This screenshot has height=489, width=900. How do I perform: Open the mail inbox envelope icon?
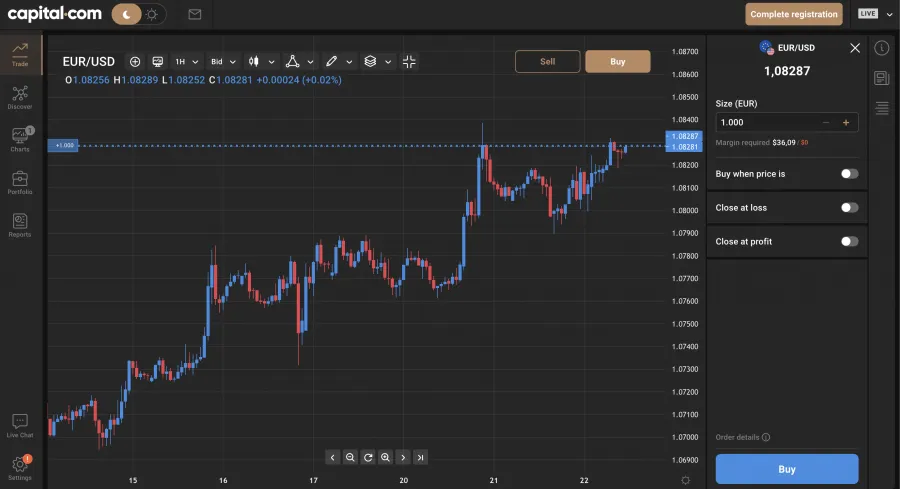click(195, 14)
